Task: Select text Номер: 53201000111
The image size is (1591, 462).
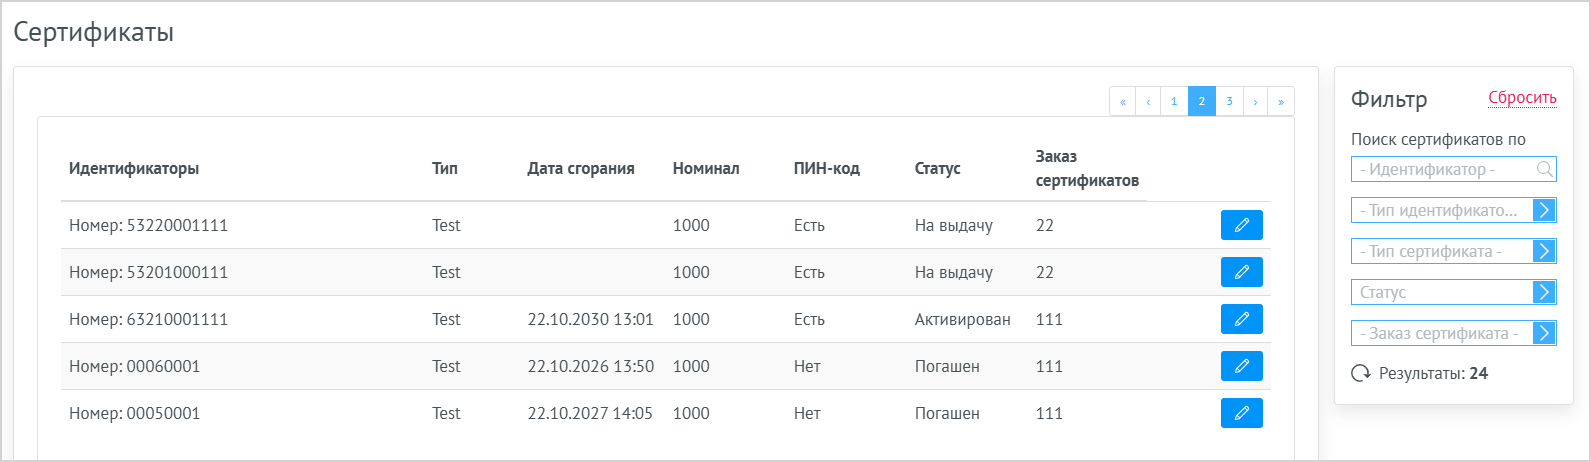Action: pyautogui.click(x=148, y=272)
